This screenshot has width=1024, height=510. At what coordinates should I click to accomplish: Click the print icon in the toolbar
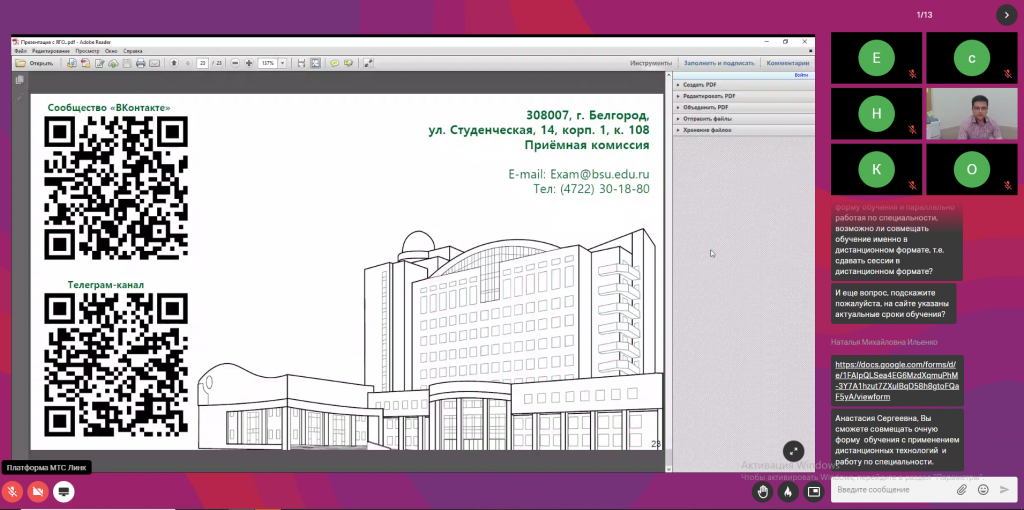pos(140,63)
